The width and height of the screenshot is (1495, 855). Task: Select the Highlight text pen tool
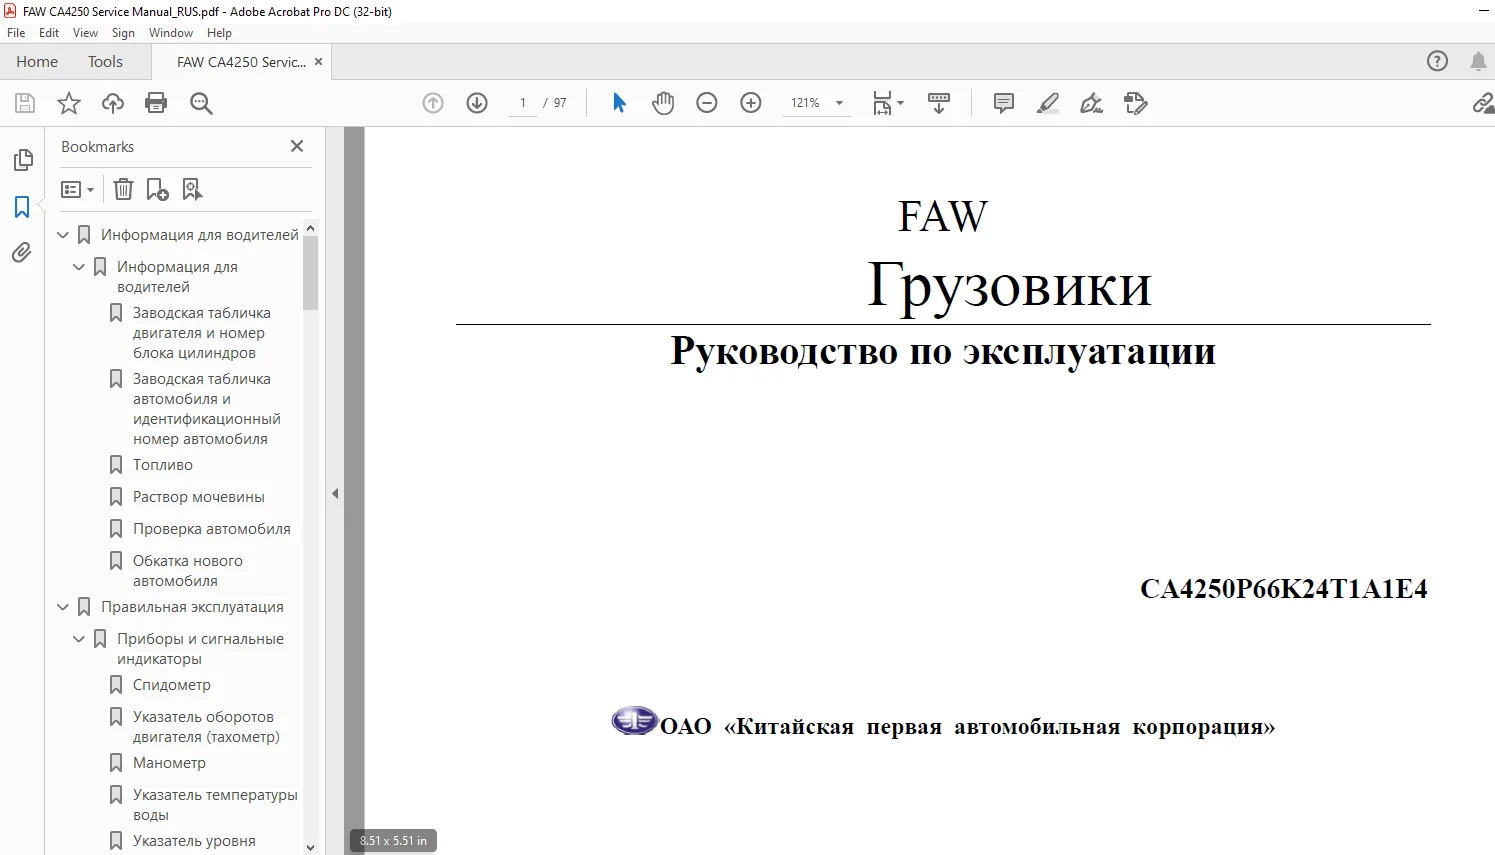pos(1048,103)
